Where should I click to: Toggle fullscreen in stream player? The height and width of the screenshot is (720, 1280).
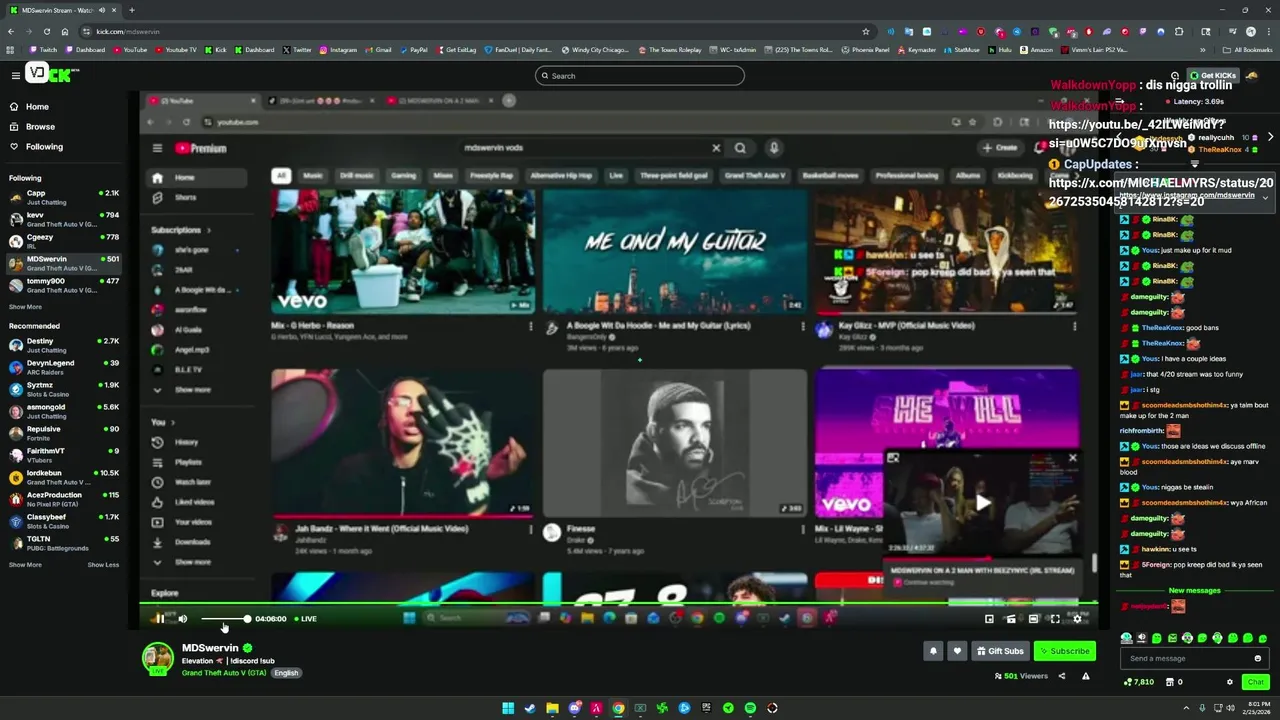1055,619
